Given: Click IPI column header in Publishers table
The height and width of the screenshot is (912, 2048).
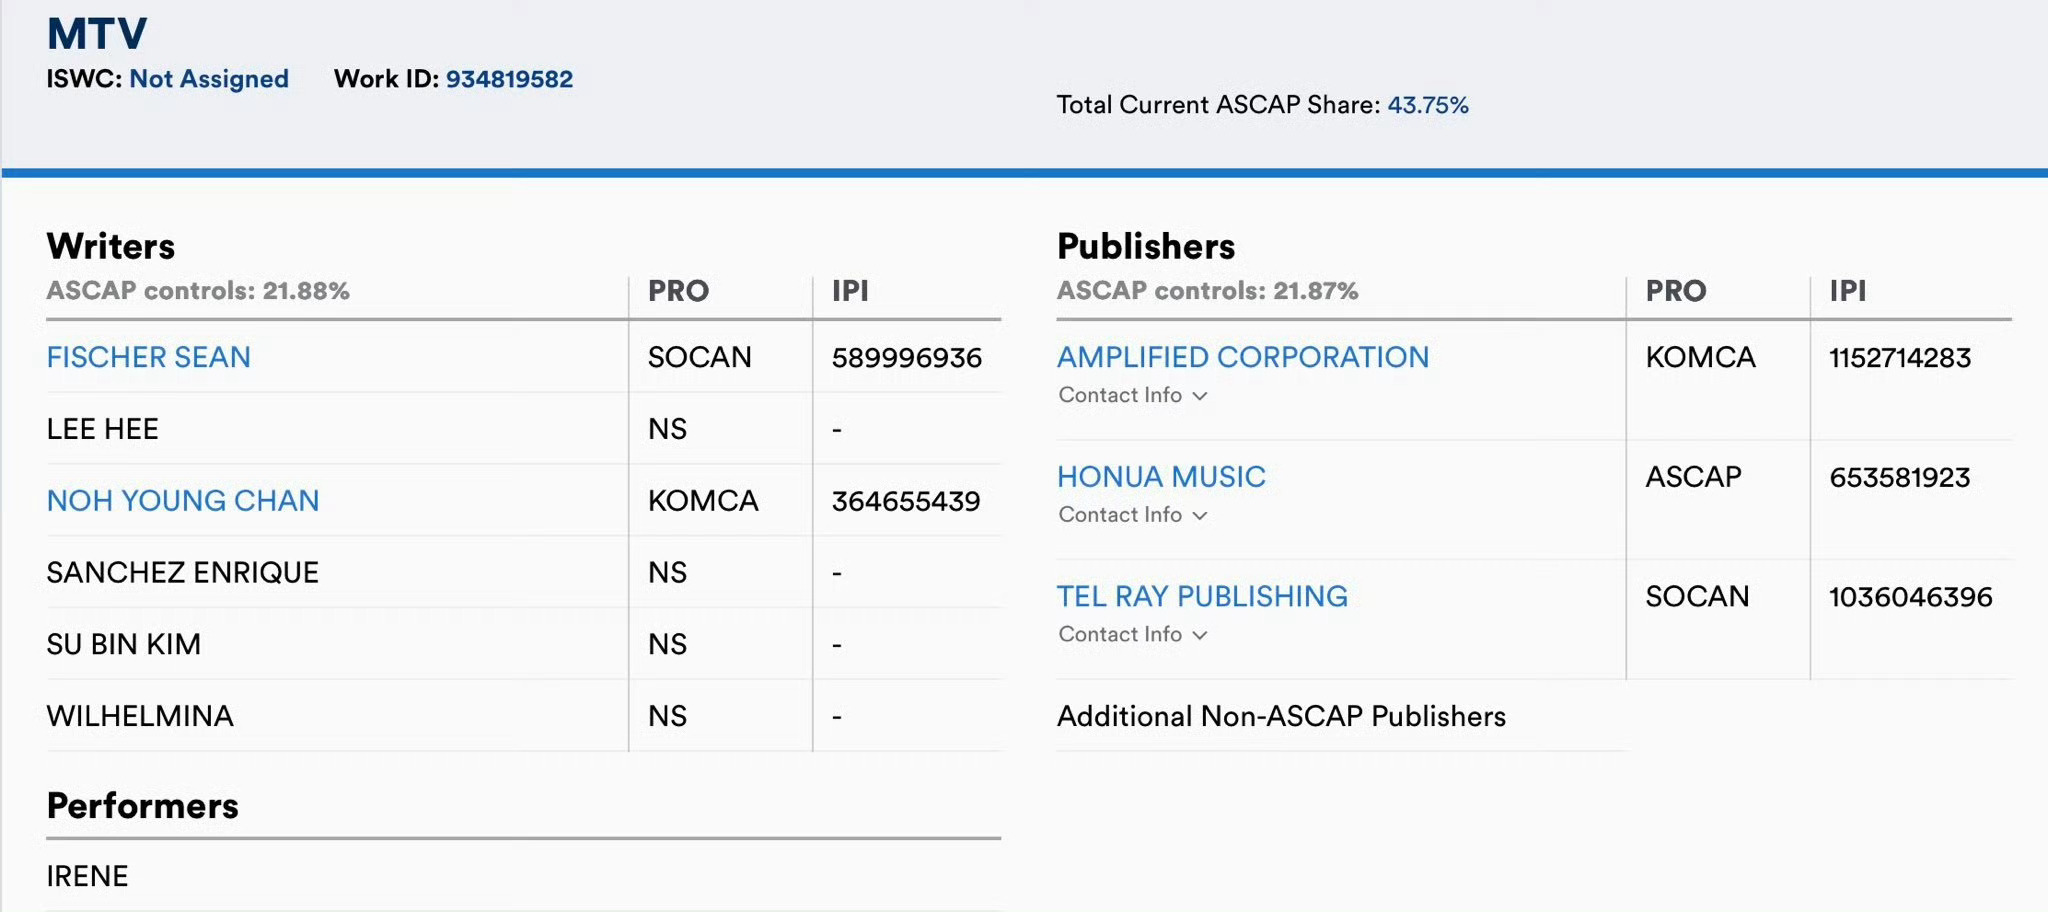Looking at the screenshot, I should tap(1848, 291).
